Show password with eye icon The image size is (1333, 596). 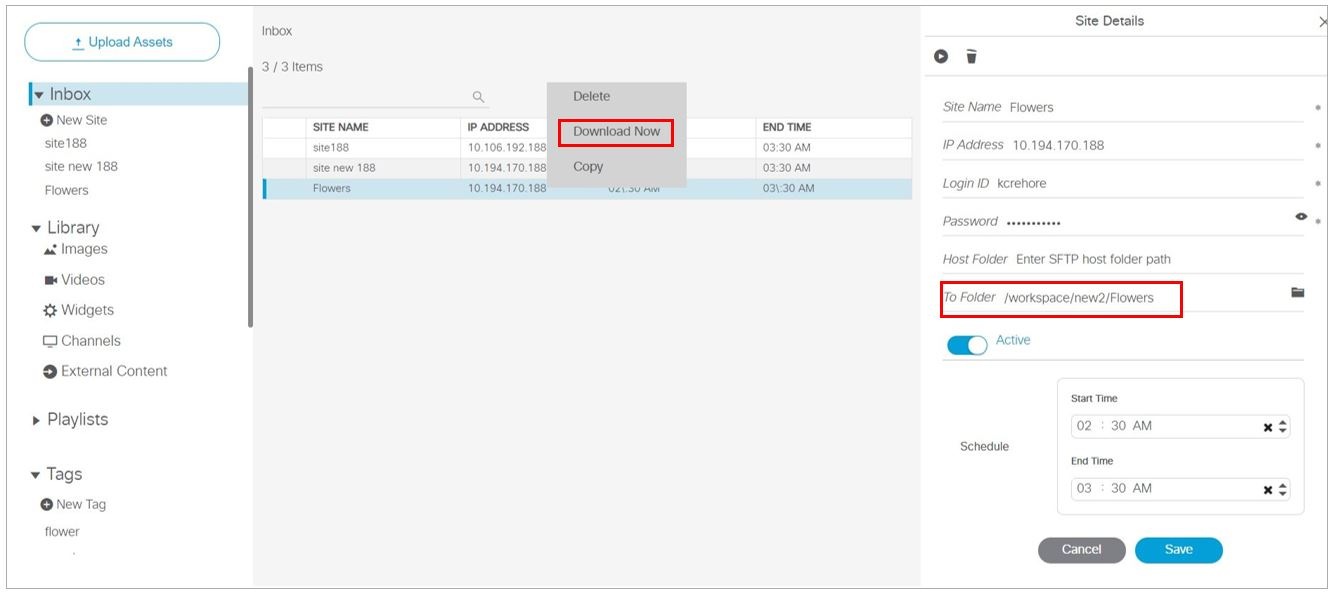point(1301,216)
